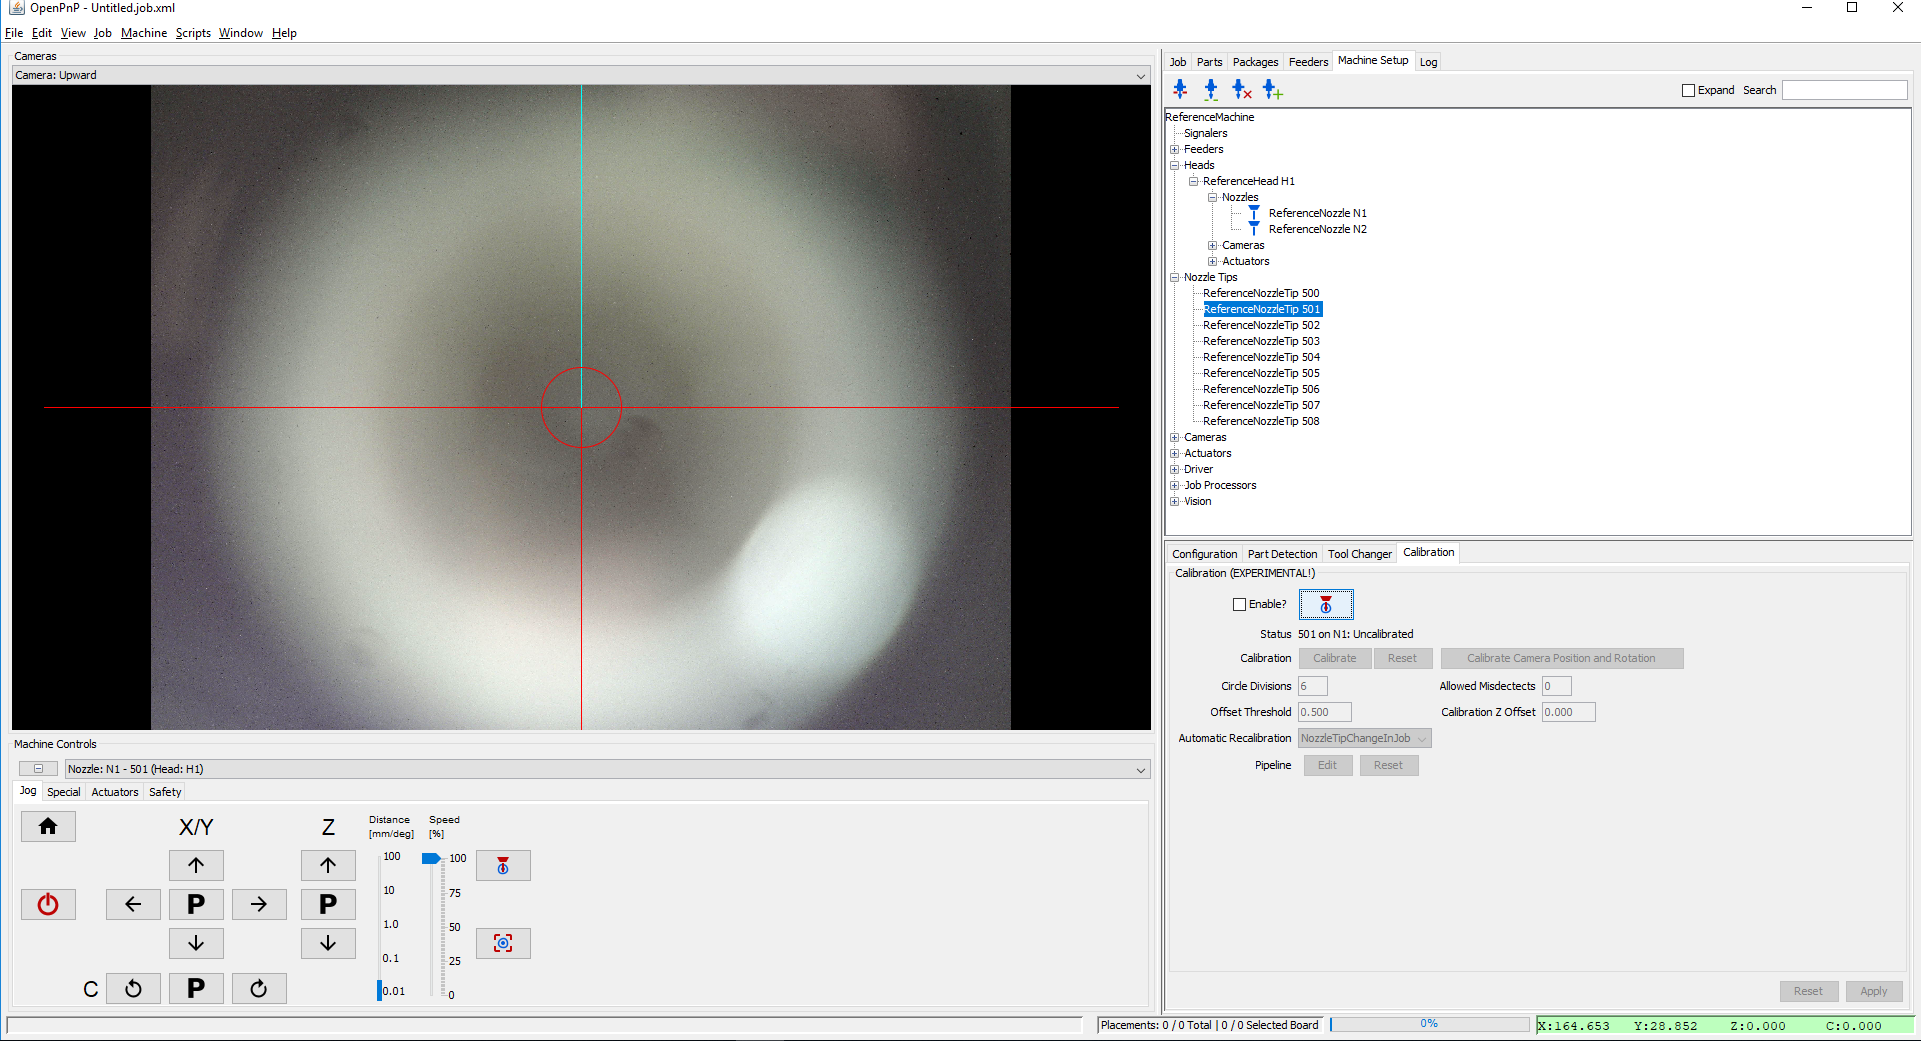Click the rotate counterclockwise jog icon
Viewport: 1921px width, 1041px height.
coord(132,988)
